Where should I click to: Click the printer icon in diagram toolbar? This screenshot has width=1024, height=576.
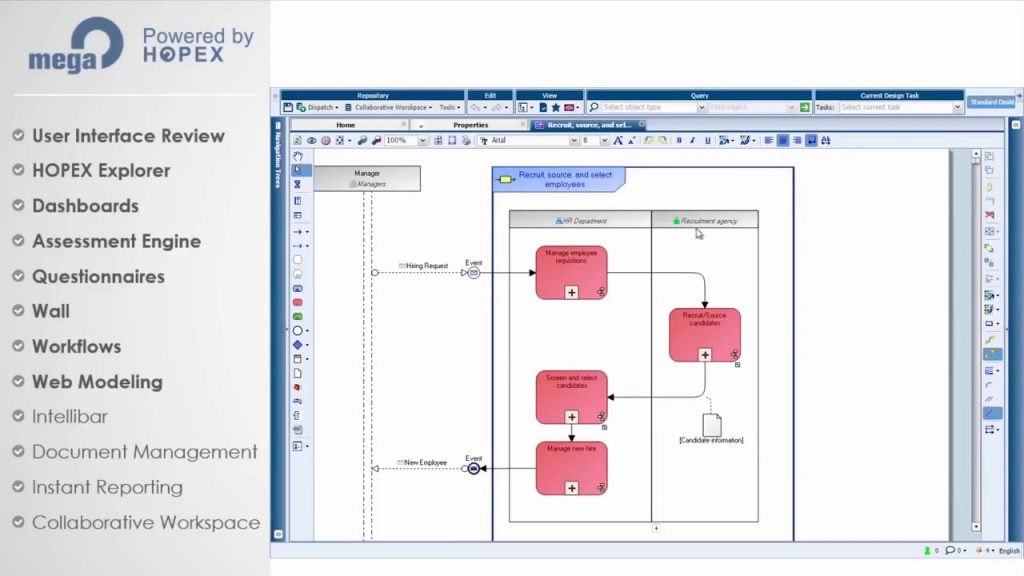click(466, 140)
